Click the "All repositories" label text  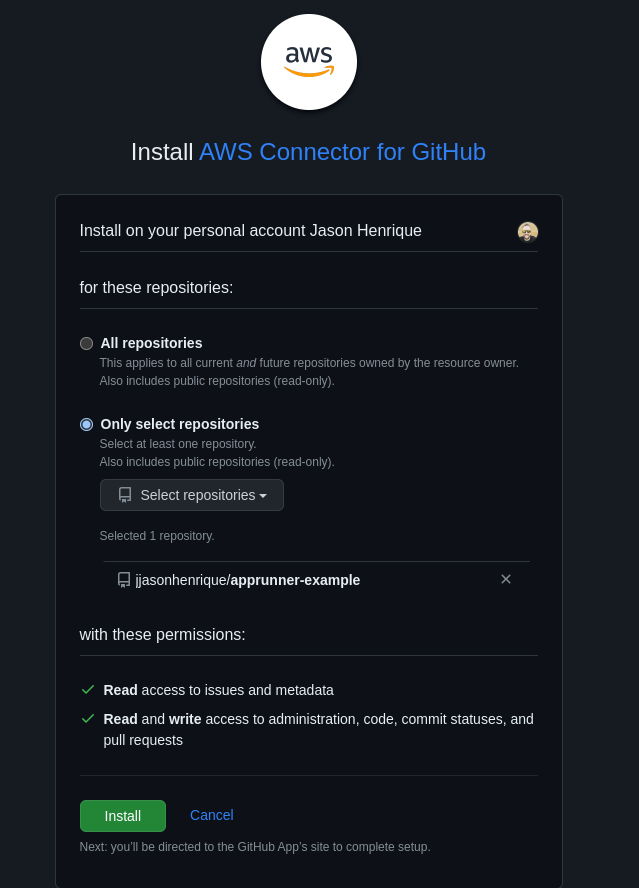(151, 343)
